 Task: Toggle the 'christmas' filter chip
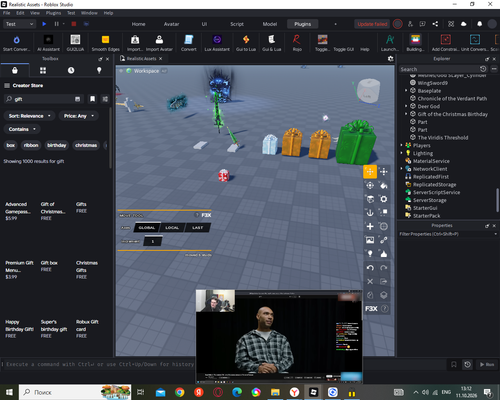tap(86, 145)
